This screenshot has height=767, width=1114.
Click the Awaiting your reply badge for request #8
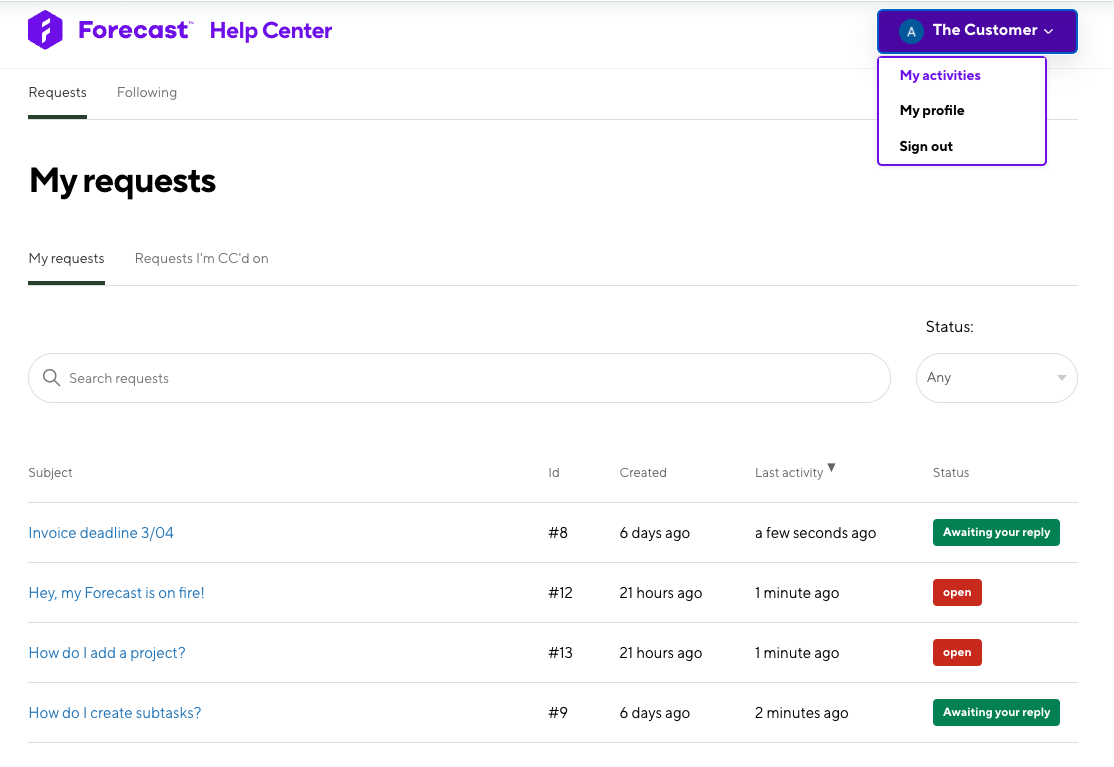(996, 533)
